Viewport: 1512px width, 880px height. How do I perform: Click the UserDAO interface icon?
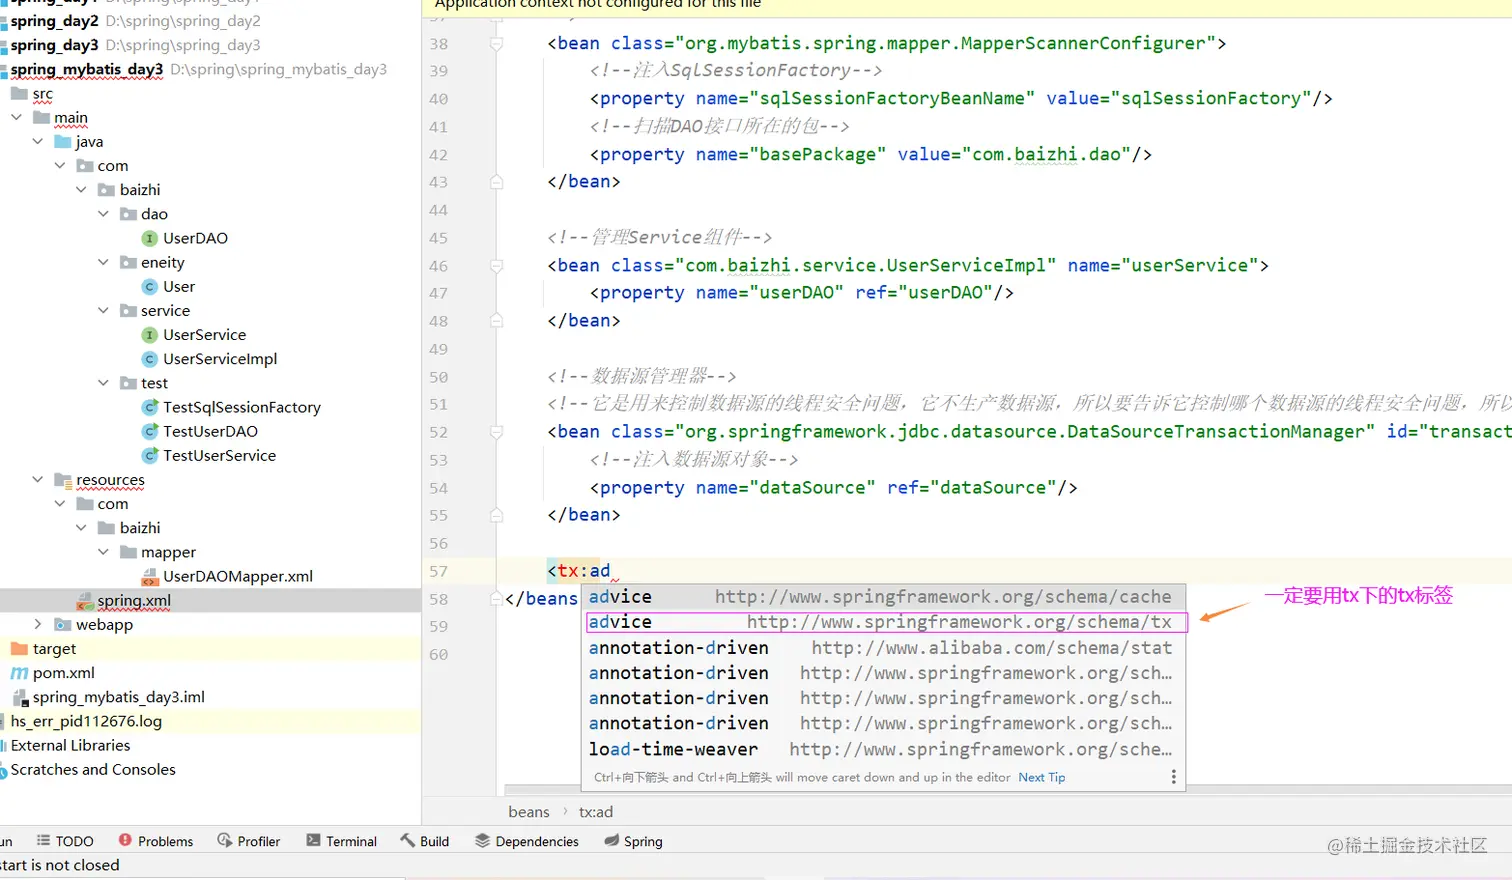pyautogui.click(x=150, y=238)
